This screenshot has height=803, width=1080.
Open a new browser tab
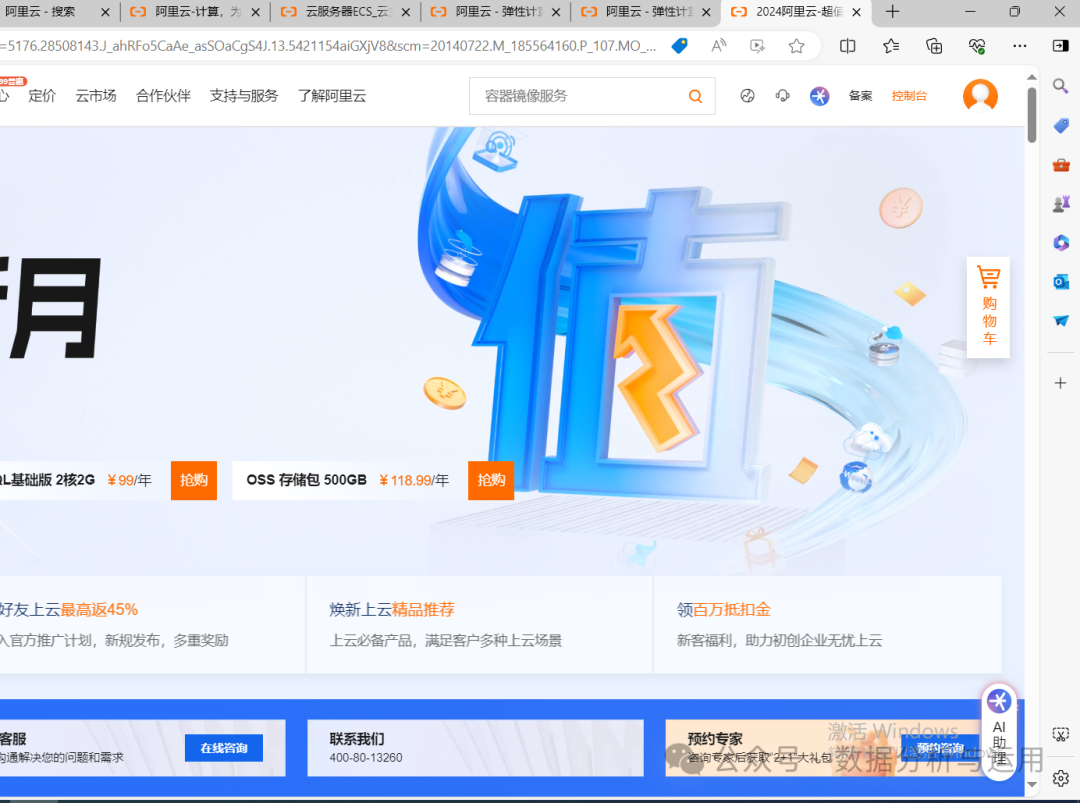[x=892, y=12]
